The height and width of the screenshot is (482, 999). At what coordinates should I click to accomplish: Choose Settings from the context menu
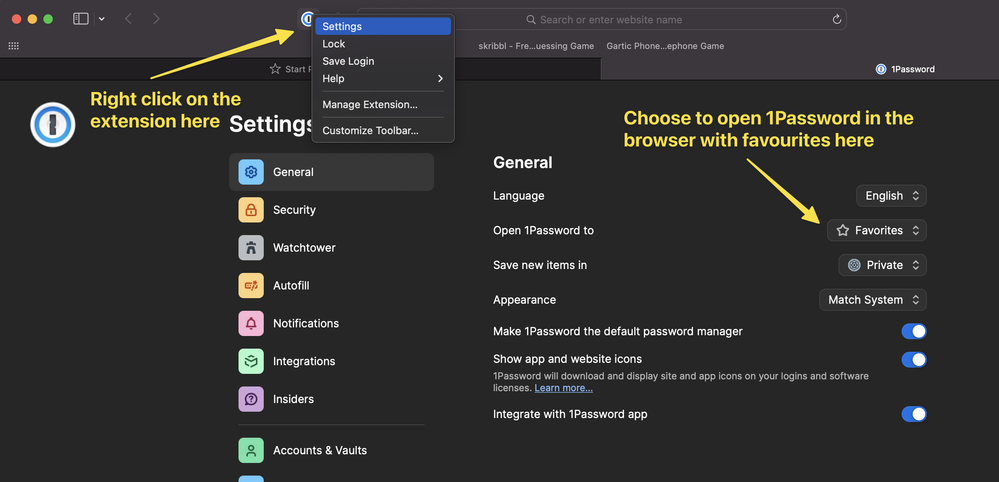point(342,27)
